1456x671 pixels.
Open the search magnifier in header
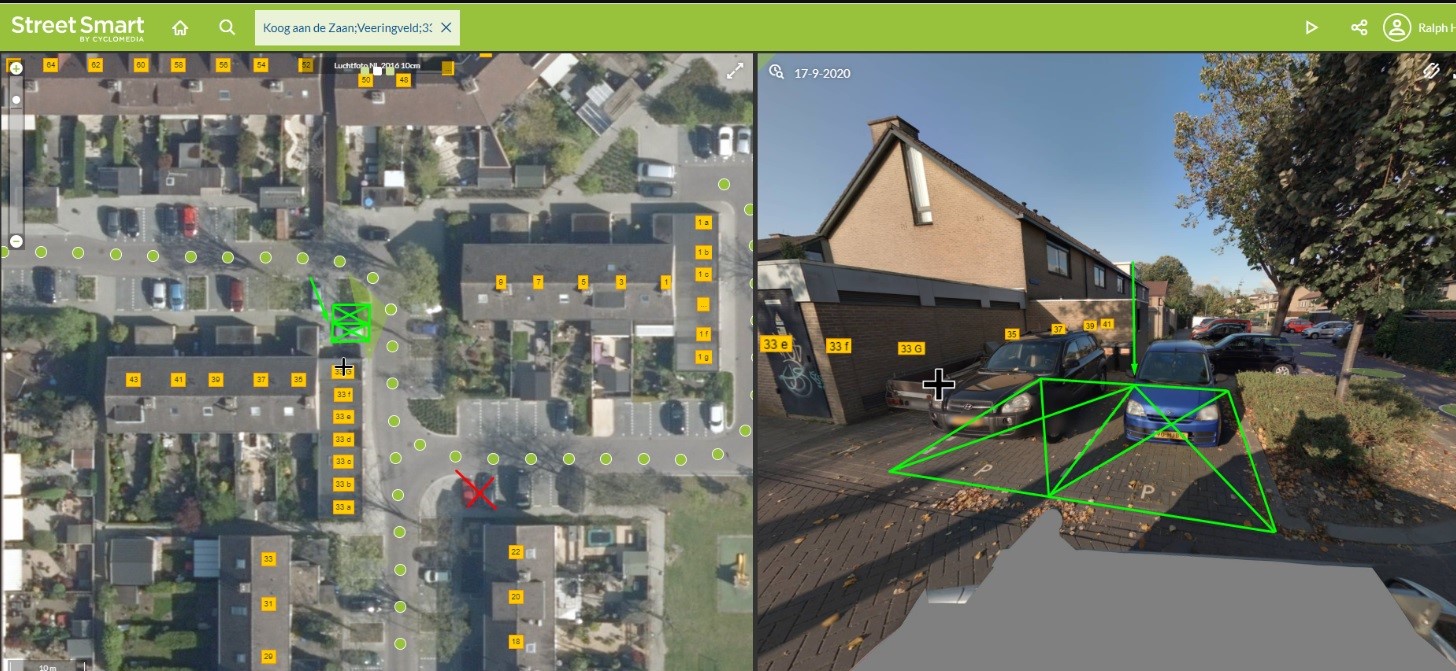[227, 27]
